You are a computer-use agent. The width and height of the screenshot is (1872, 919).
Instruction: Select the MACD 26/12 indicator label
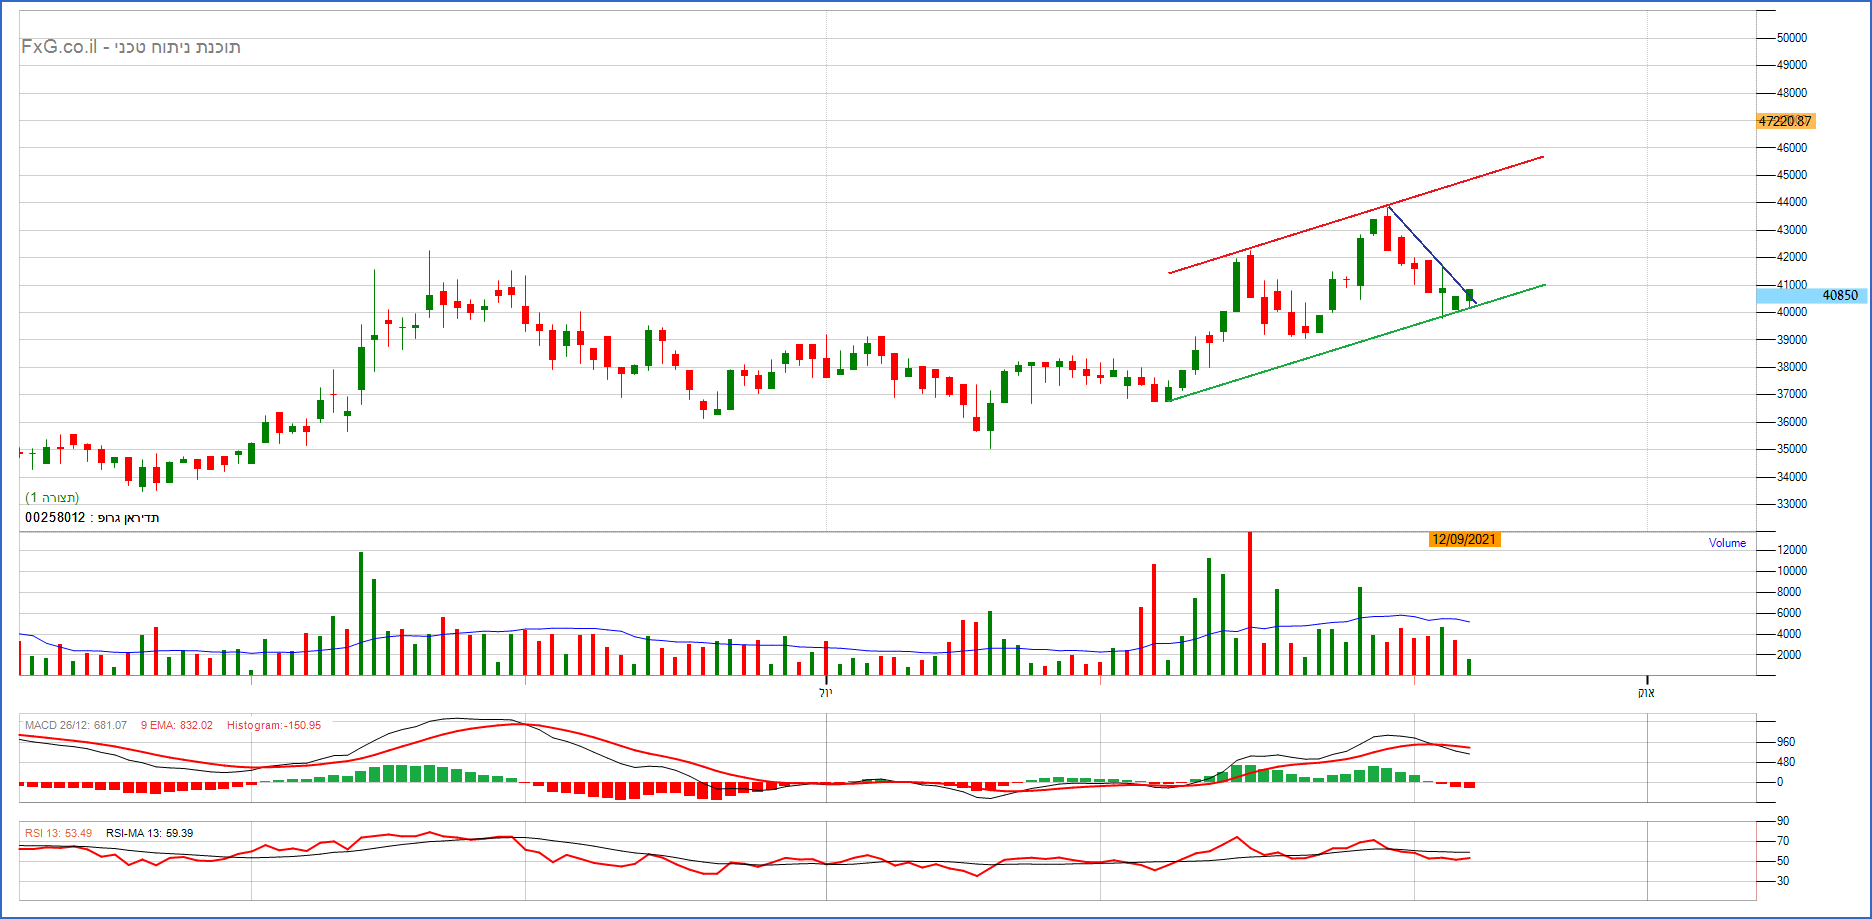click(x=75, y=725)
